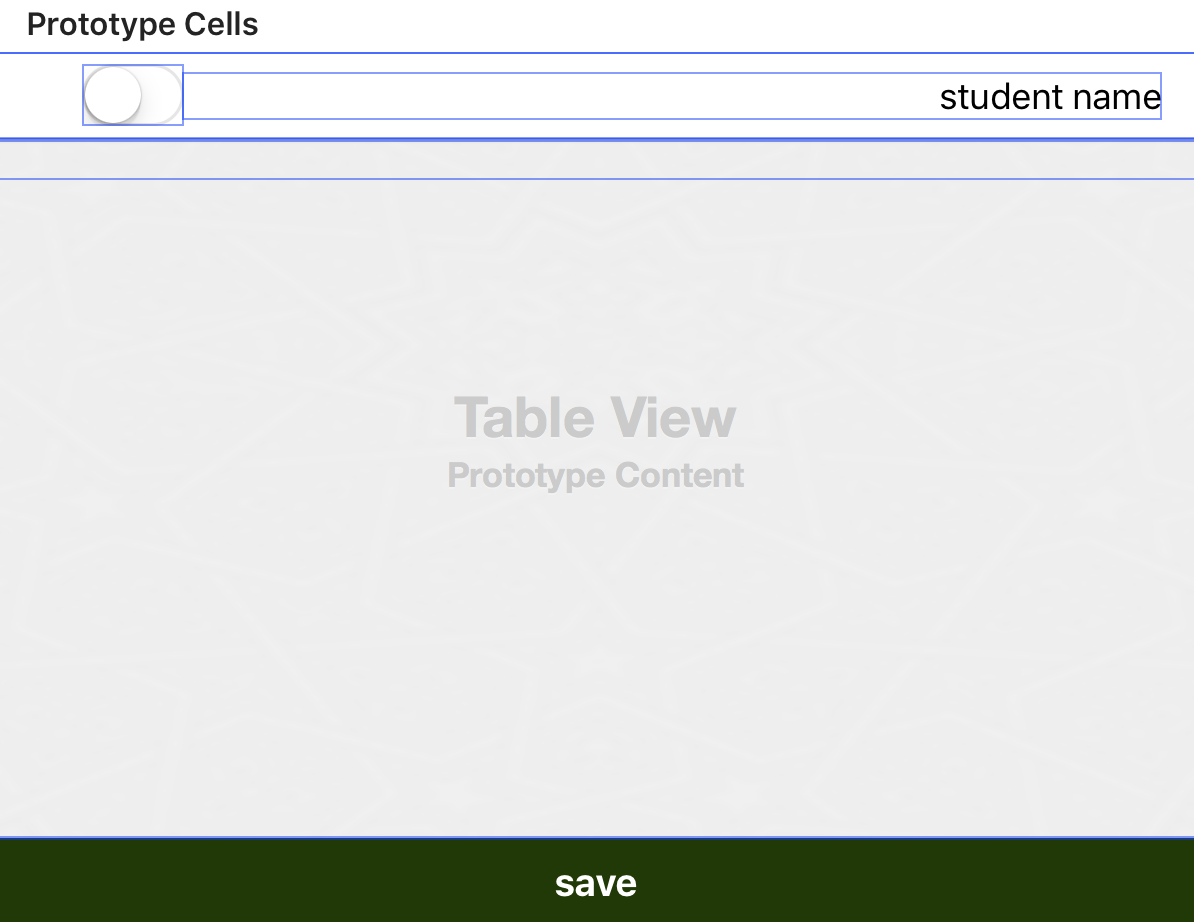Select the 'student name' label

coord(1050,97)
